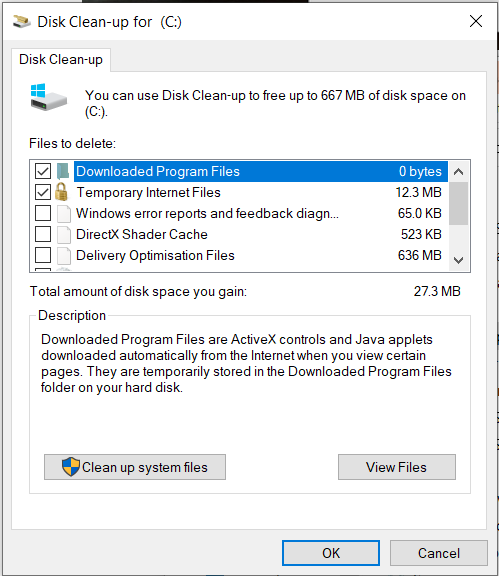Click the padlock icon for Temporary Internet Files
The width and height of the screenshot is (499, 576).
[62, 192]
